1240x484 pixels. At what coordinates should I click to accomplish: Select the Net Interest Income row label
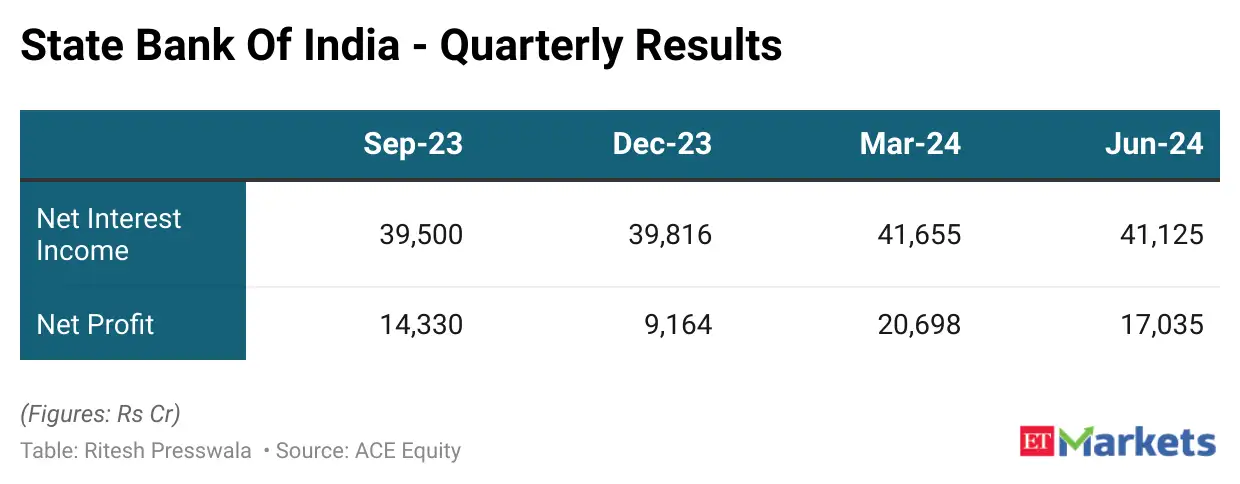(109, 234)
